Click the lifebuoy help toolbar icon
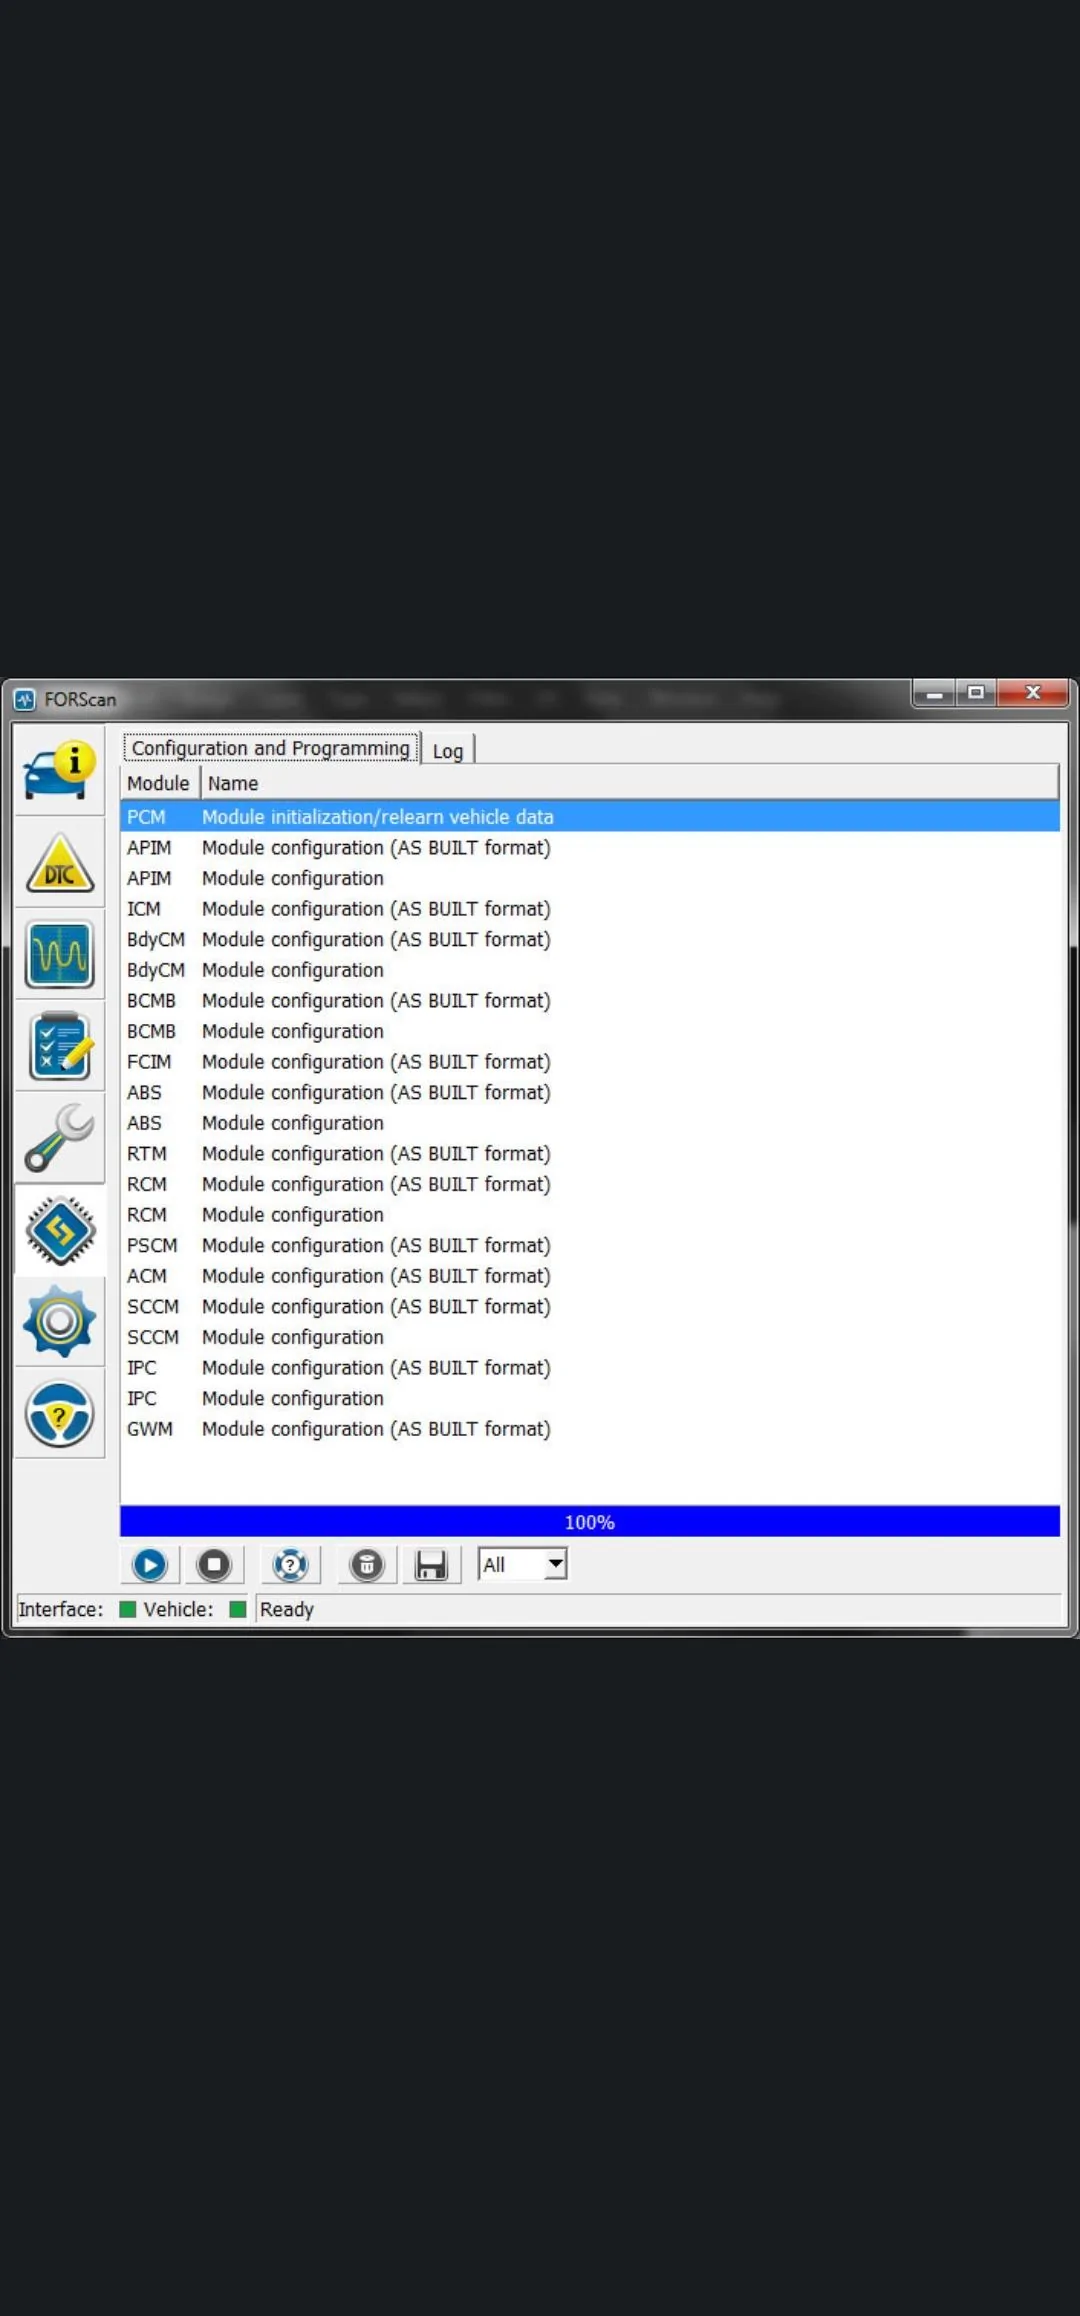Viewport: 1080px width, 2316px height. click(x=291, y=1565)
